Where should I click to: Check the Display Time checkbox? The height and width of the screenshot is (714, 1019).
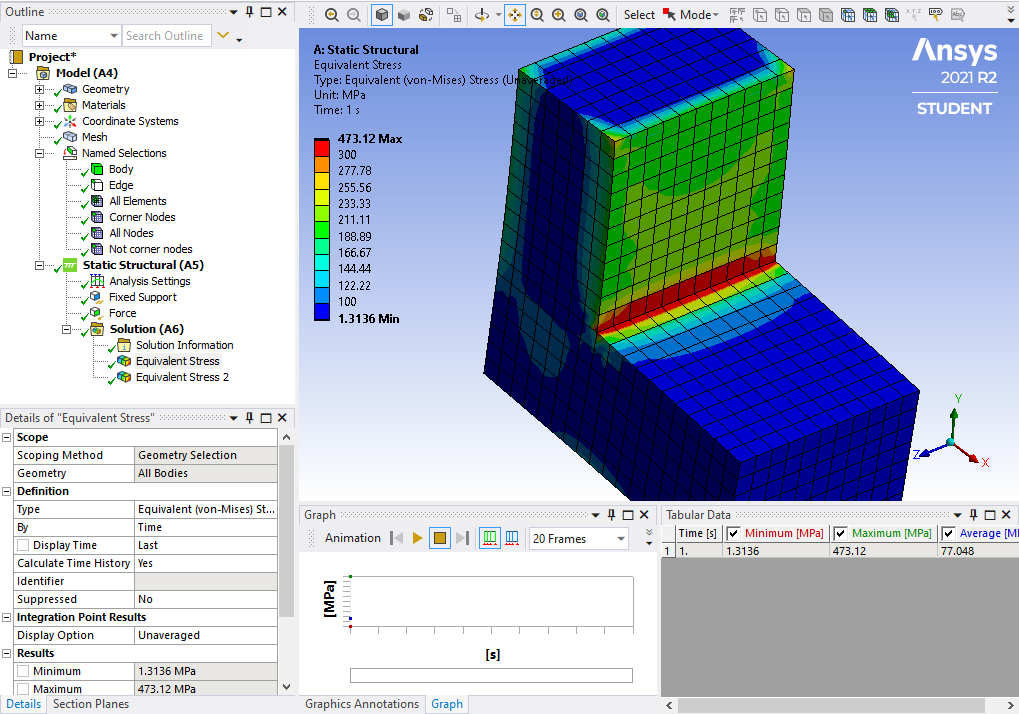point(23,545)
